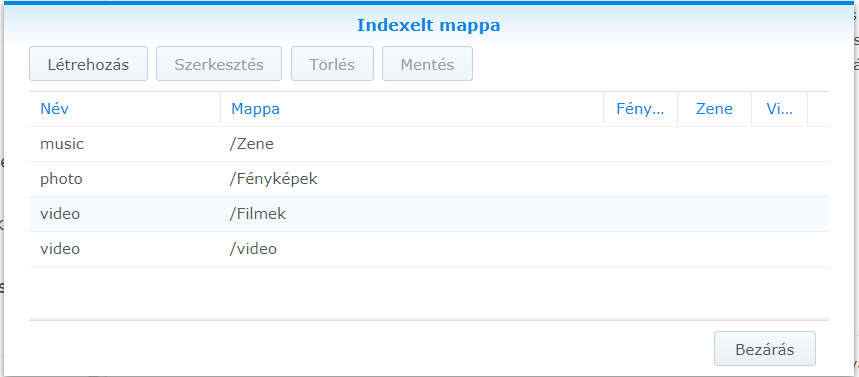This screenshot has width=859, height=377.
Task: Click the Mentés button
Action: pyautogui.click(x=427, y=64)
